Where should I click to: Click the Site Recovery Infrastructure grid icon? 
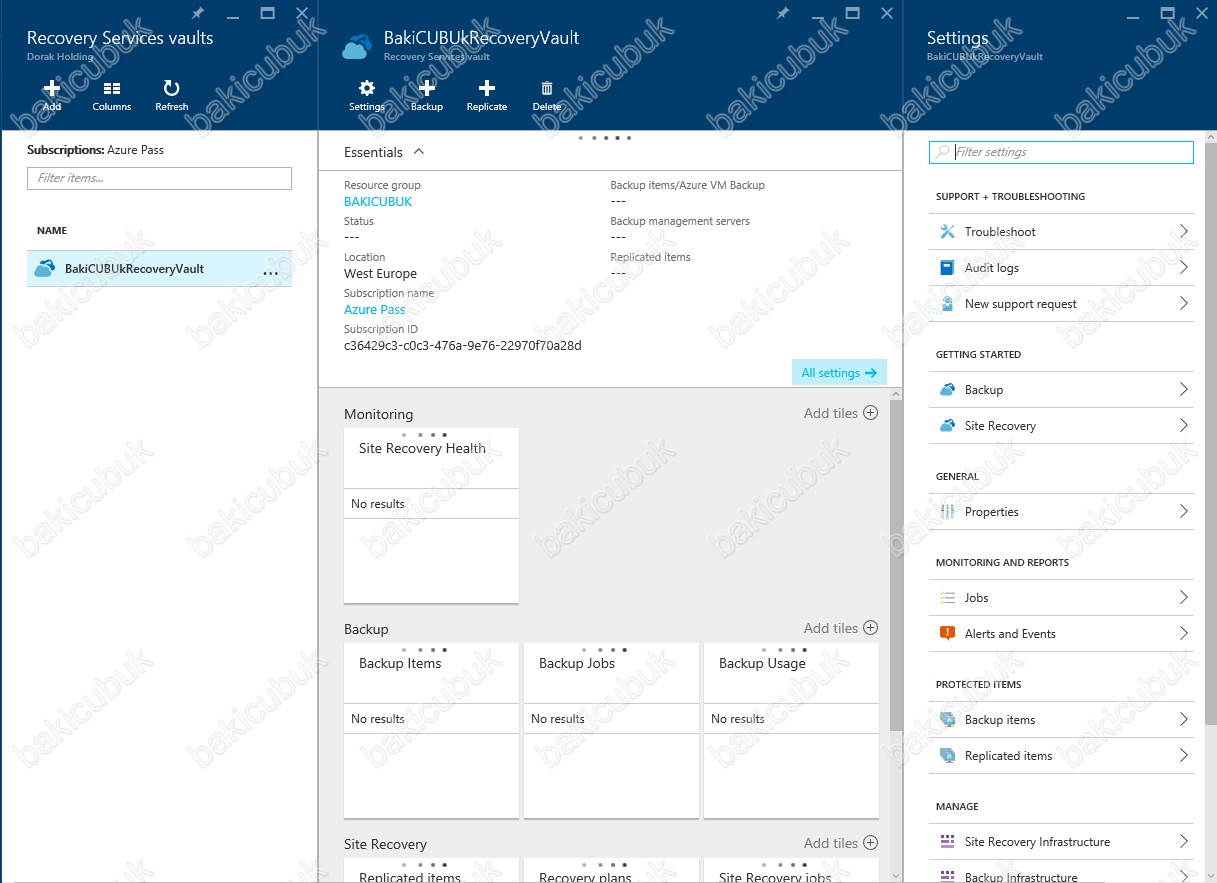tap(947, 842)
